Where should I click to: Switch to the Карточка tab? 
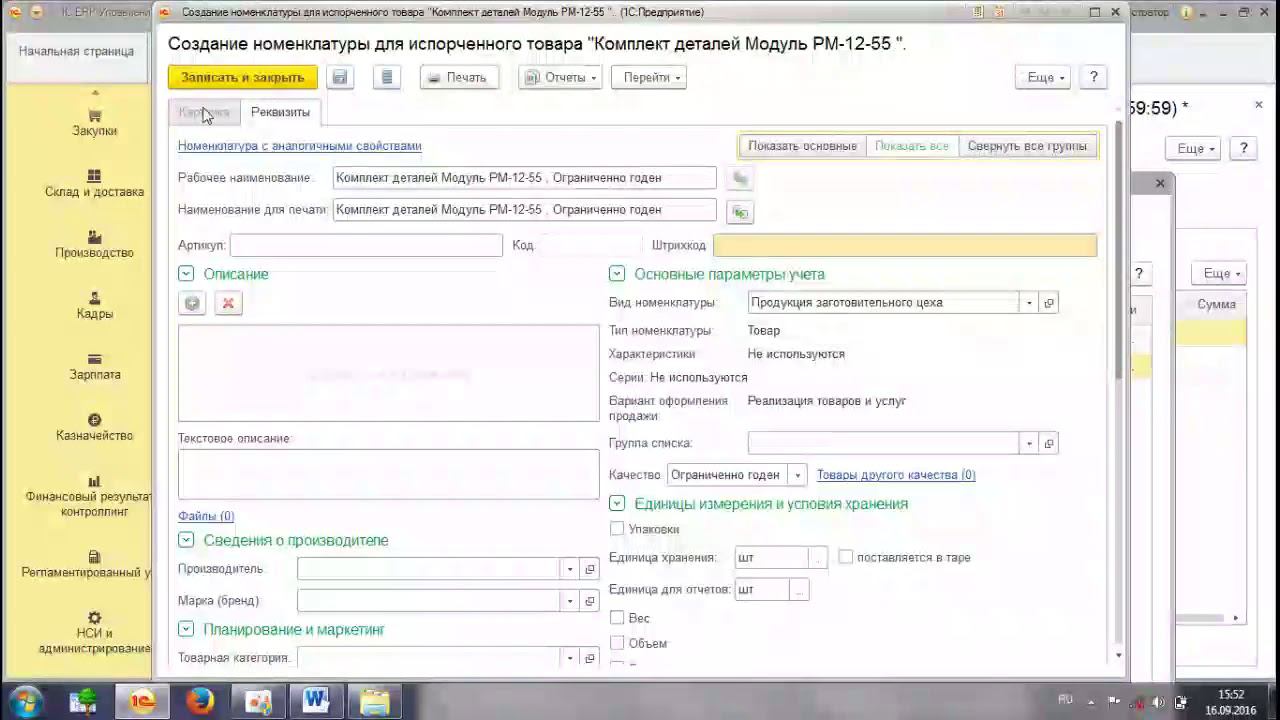[x=204, y=112]
